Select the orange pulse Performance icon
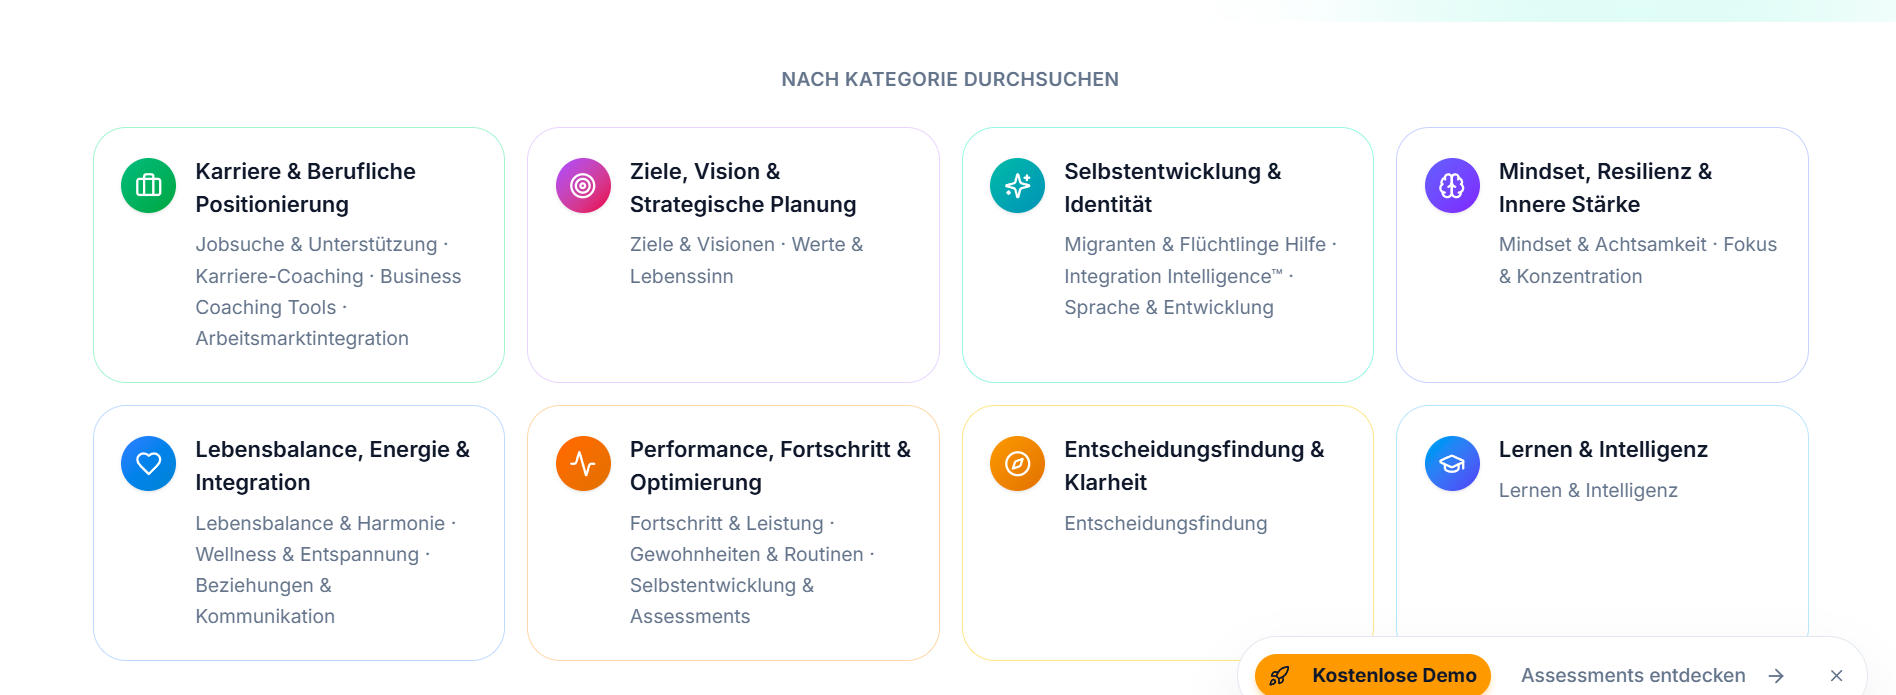 point(583,464)
